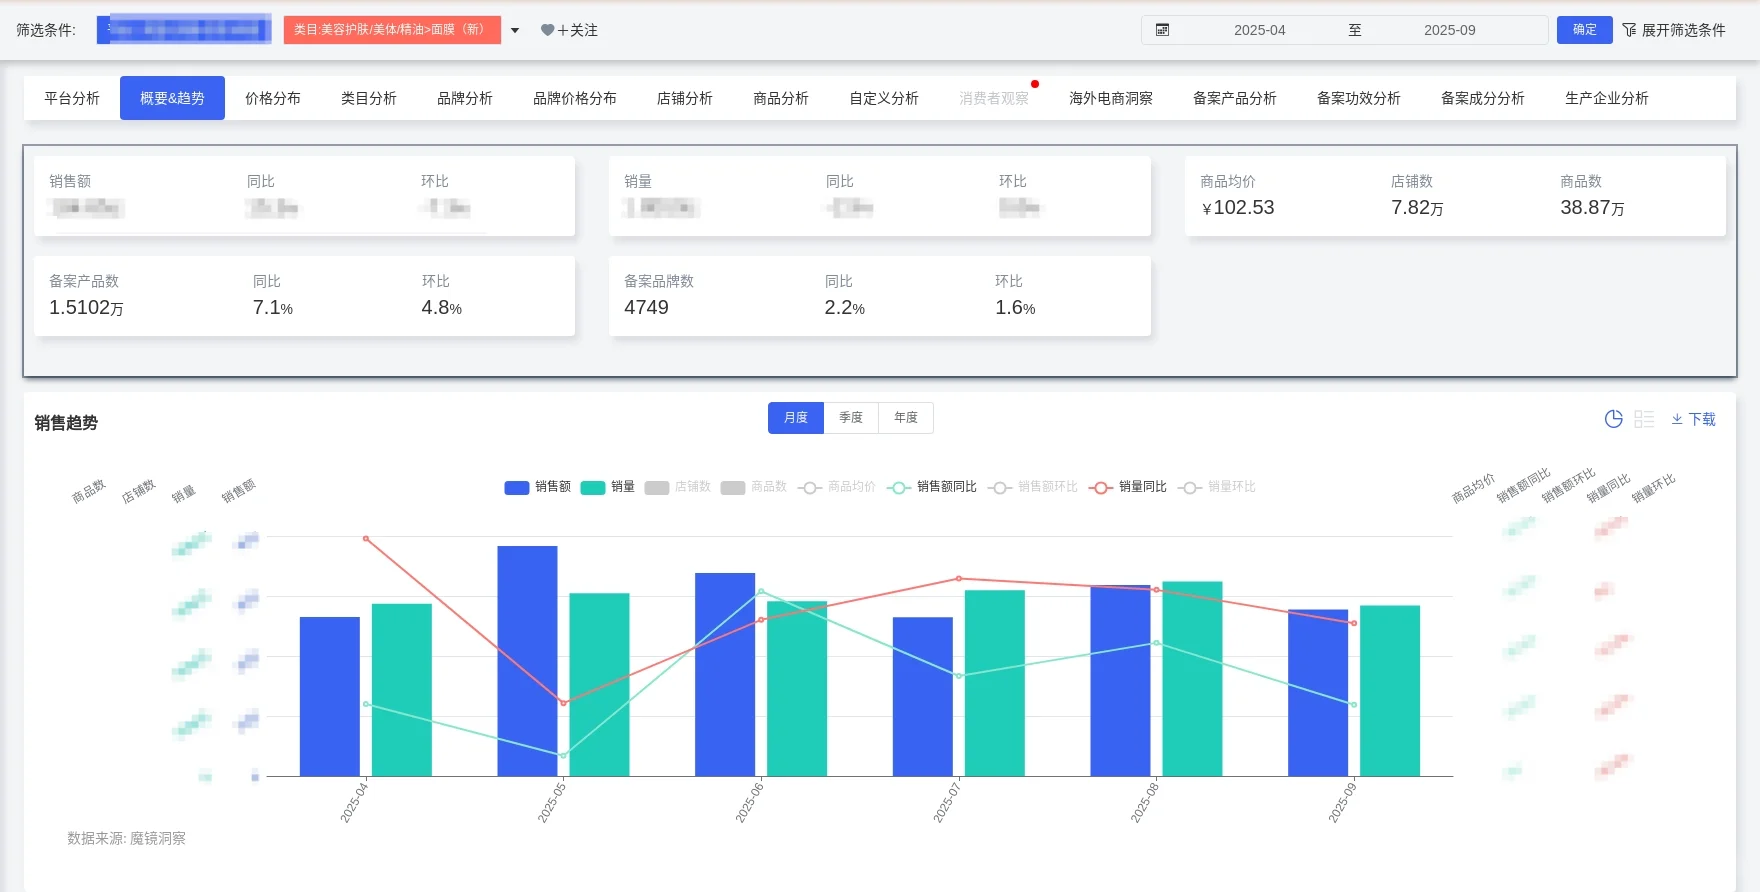Click the 店铺数 value 7.82万
The width and height of the screenshot is (1760, 892).
(x=1417, y=208)
